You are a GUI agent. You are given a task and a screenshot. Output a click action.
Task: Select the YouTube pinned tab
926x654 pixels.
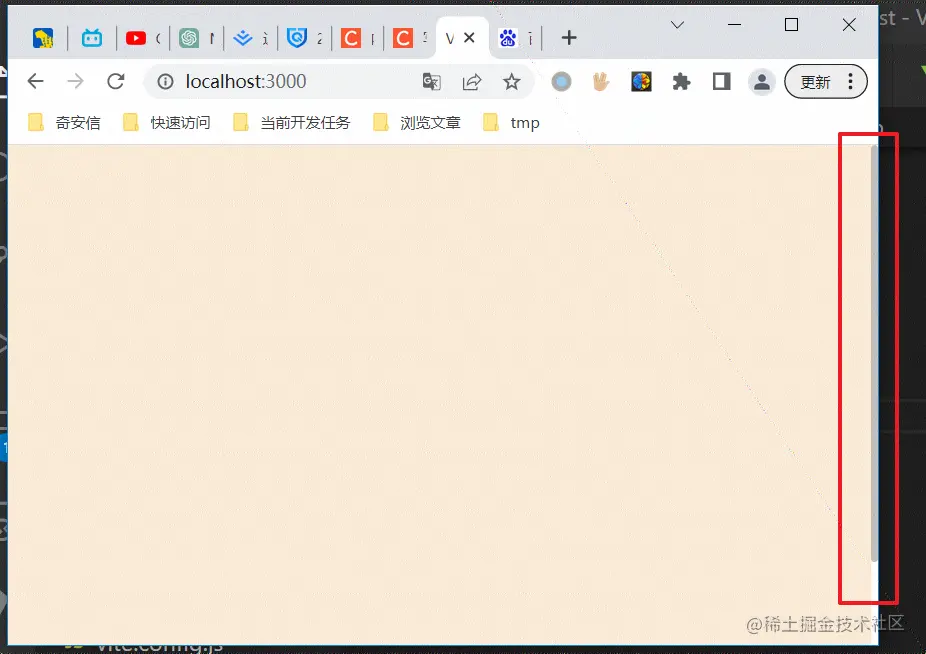135,37
